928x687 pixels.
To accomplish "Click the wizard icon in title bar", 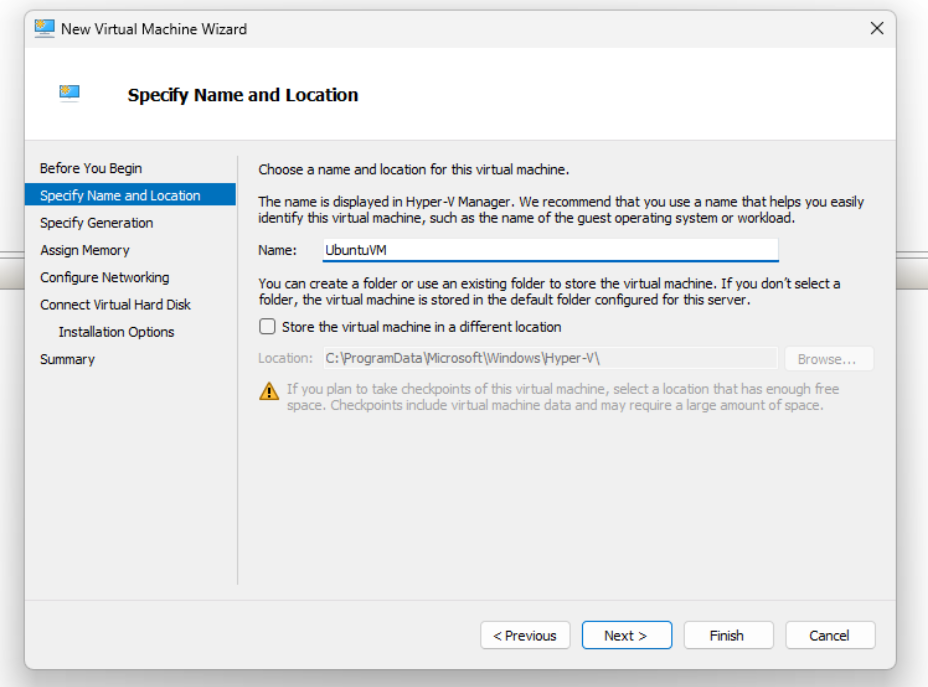I will point(45,28).
